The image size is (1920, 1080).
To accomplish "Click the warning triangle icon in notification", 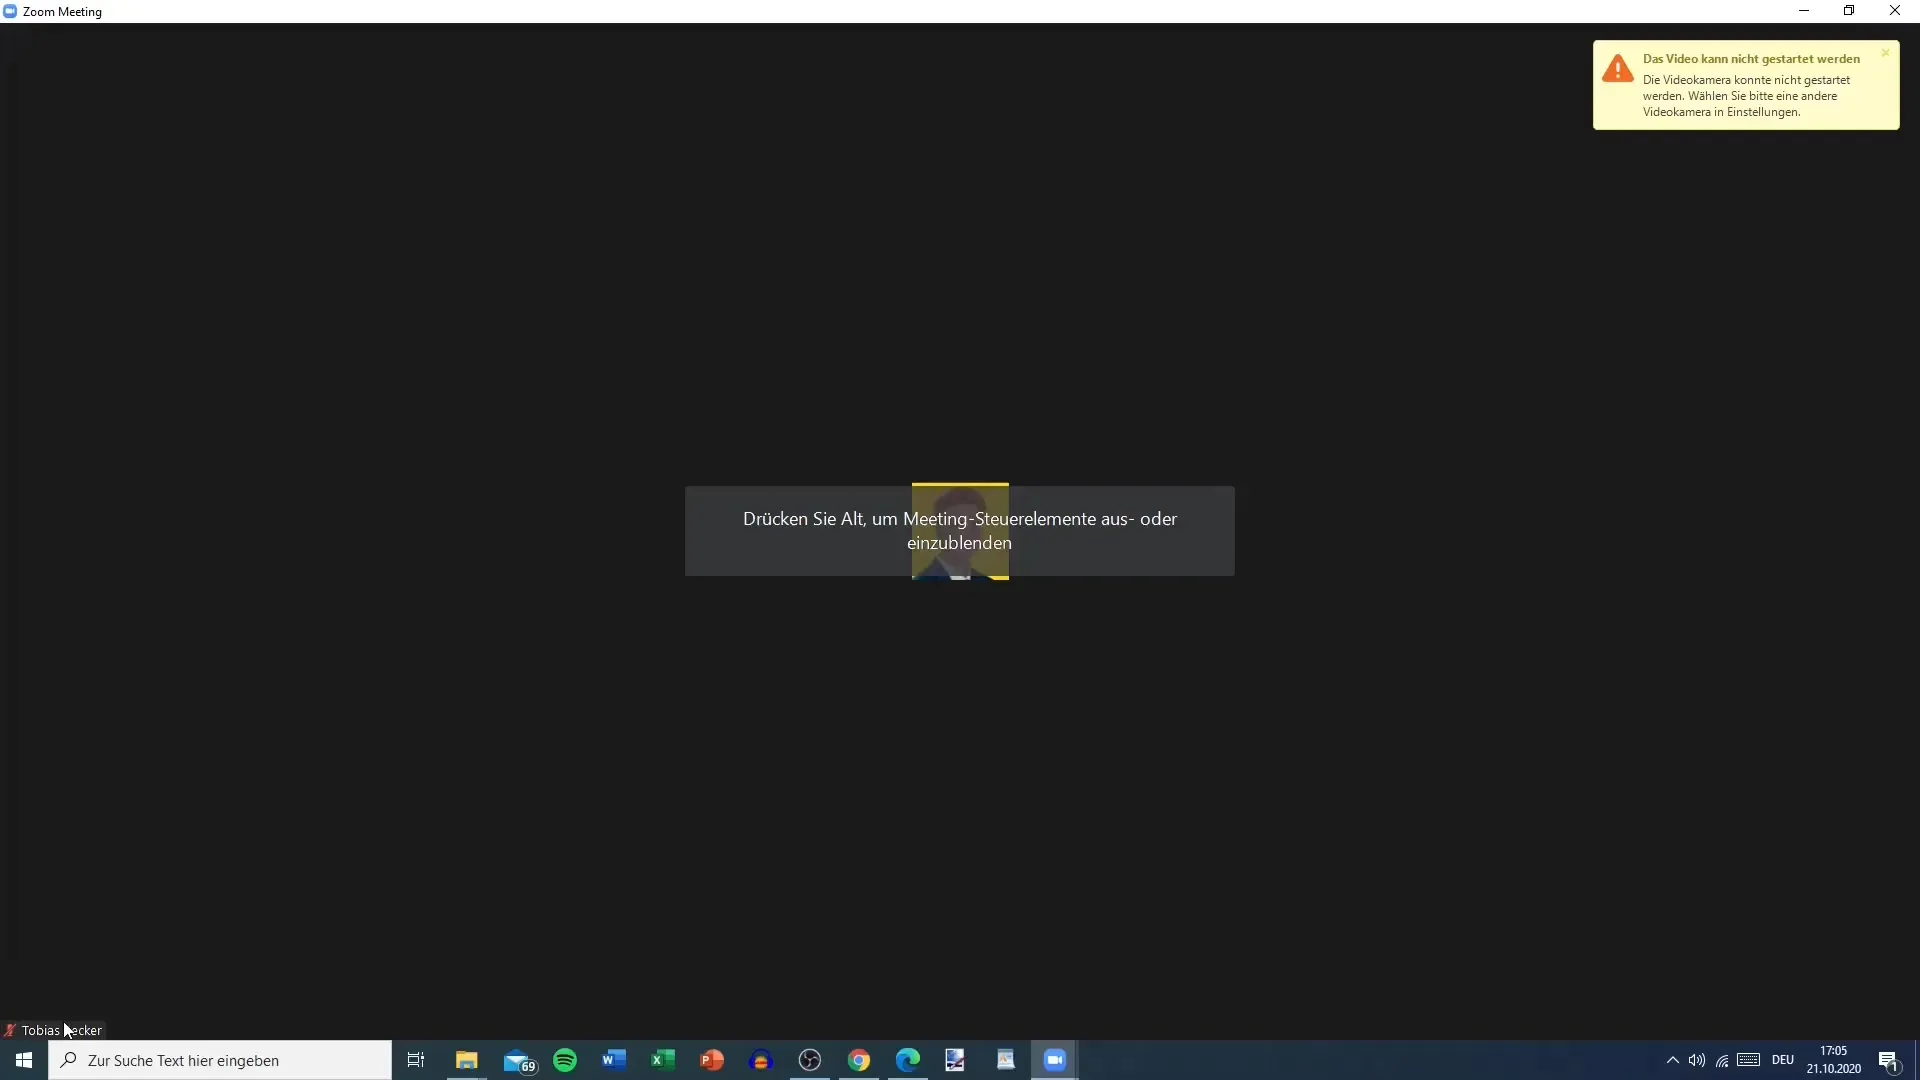I will click(1617, 69).
